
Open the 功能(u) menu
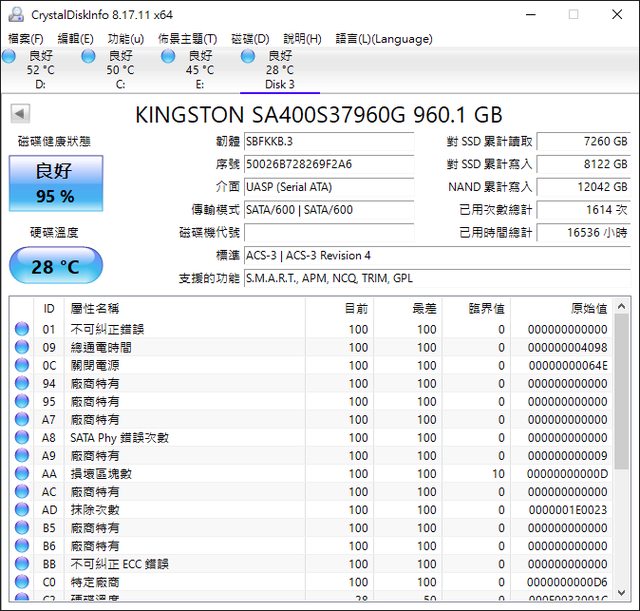(x=126, y=39)
